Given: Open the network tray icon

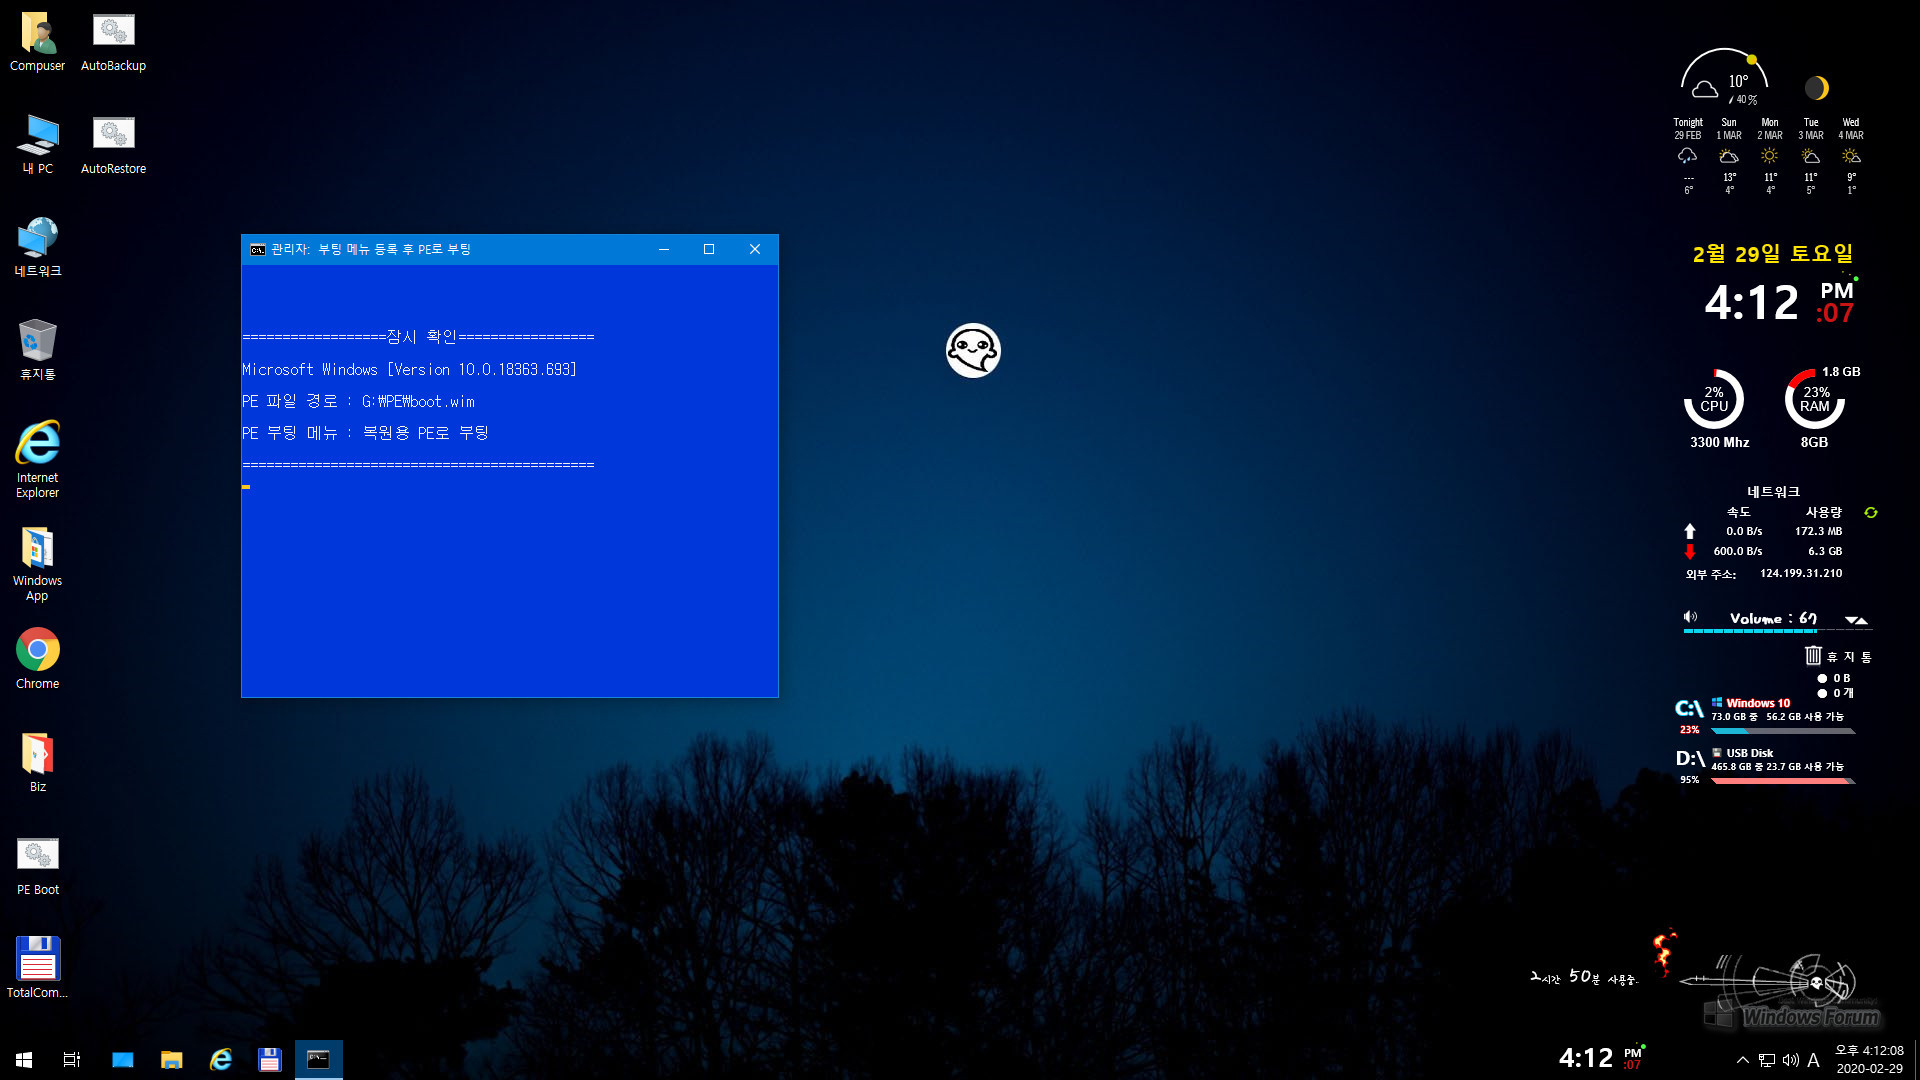Looking at the screenshot, I should (1767, 1060).
